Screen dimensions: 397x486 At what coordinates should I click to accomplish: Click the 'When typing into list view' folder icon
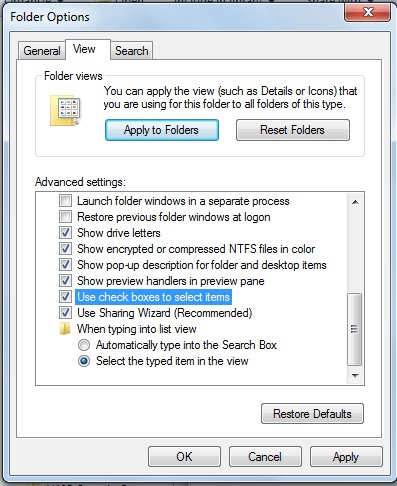[65, 329]
